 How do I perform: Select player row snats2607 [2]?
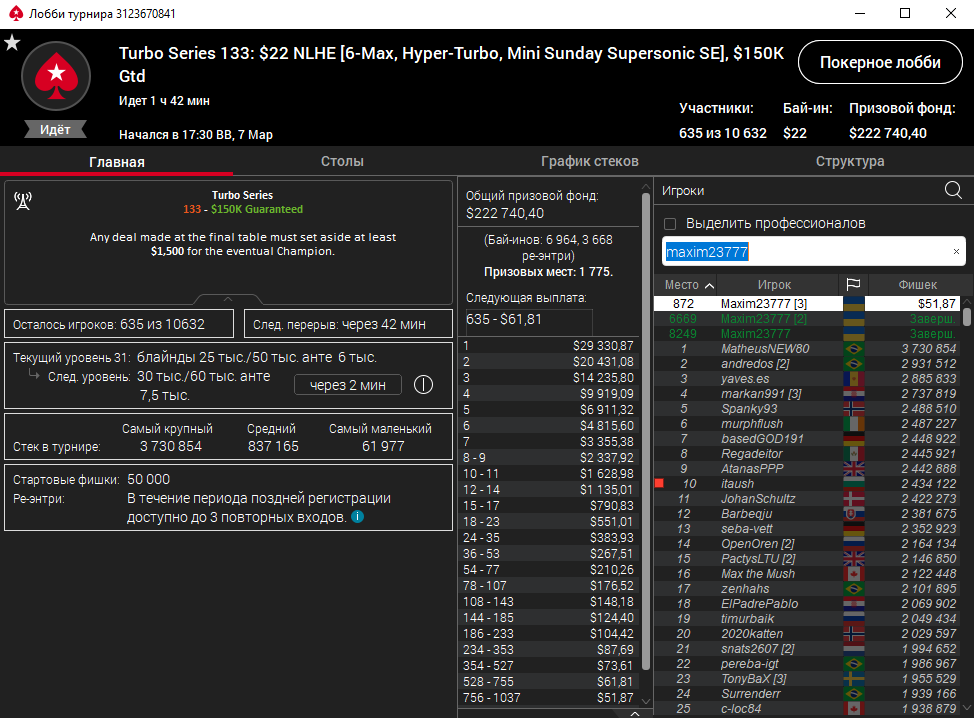[x=808, y=648]
